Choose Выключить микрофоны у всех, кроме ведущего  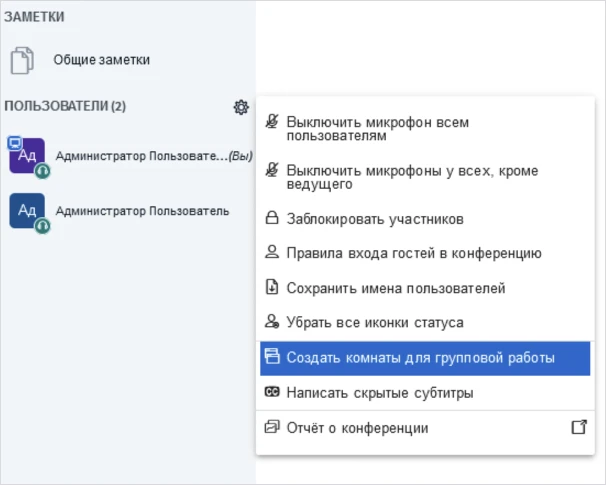[425, 177]
